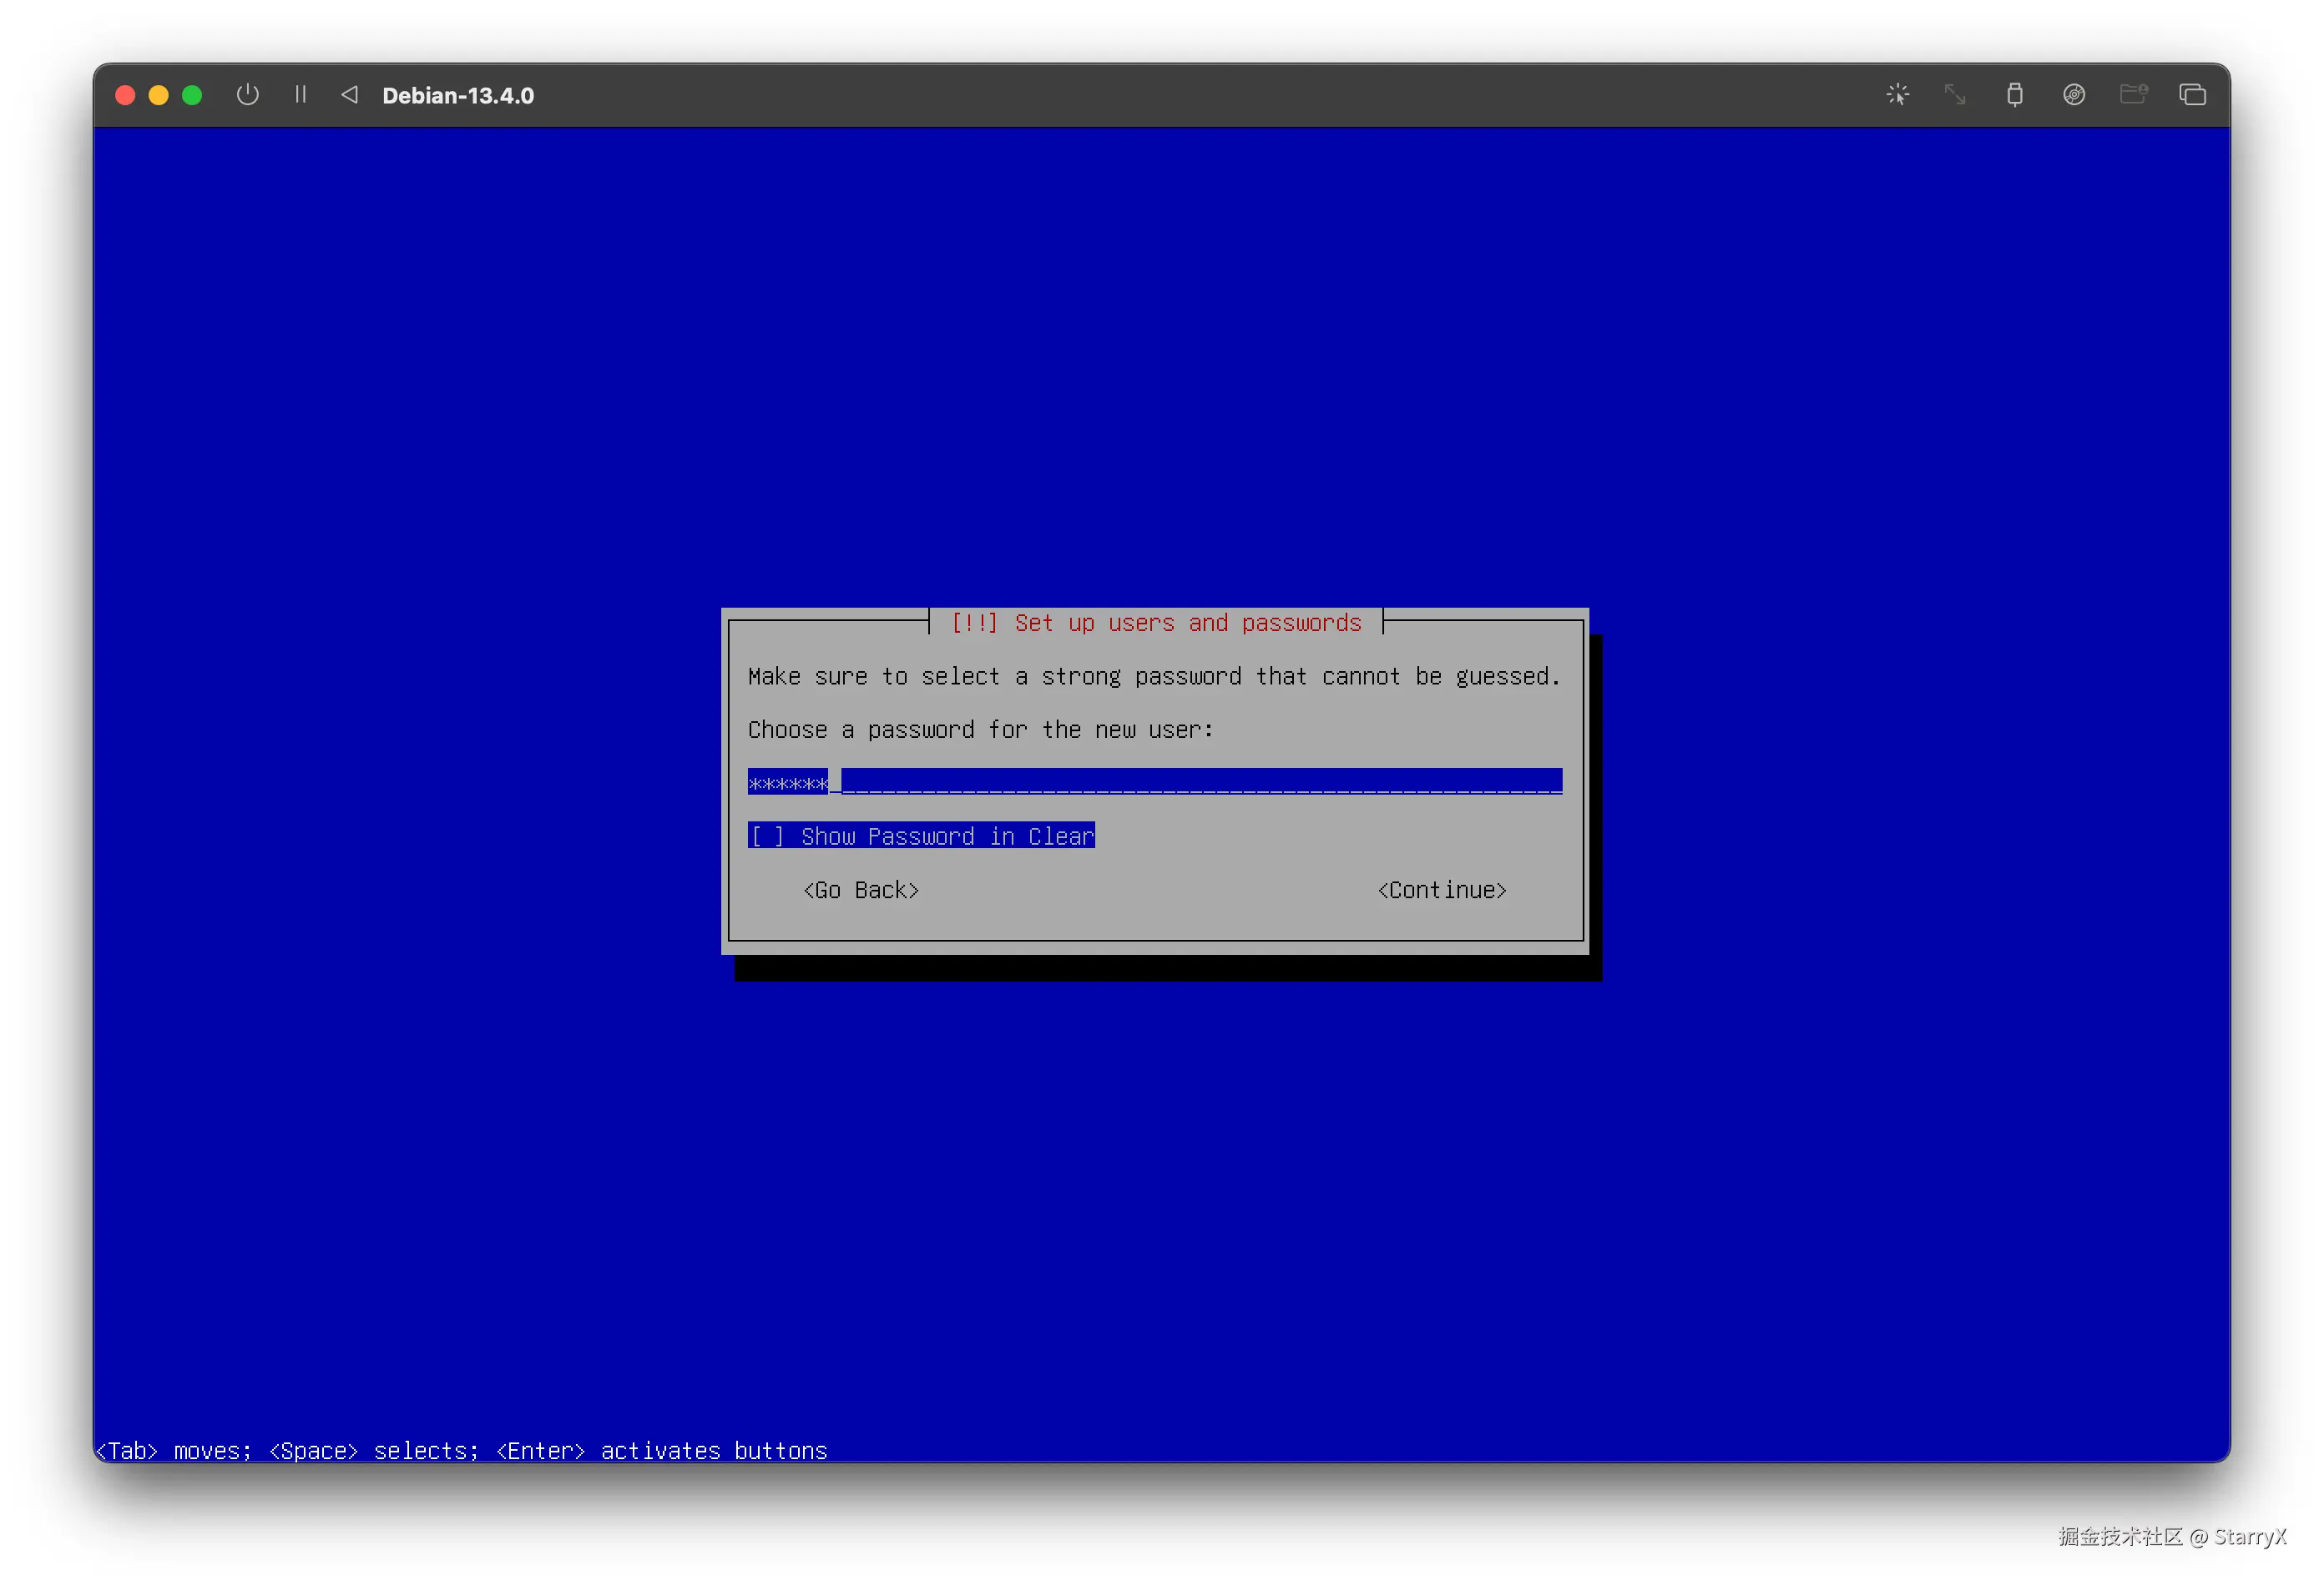Viewport: 2324px width, 1586px height.
Task: Pause the virtual machine
Action: pyautogui.click(x=300, y=95)
